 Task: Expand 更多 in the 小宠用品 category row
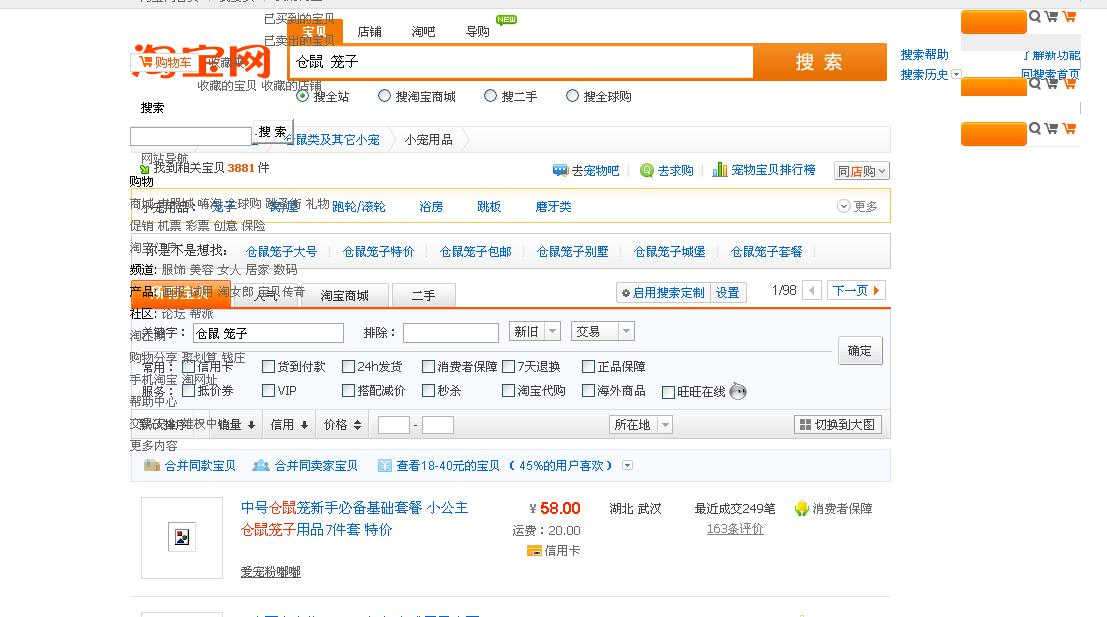point(857,206)
